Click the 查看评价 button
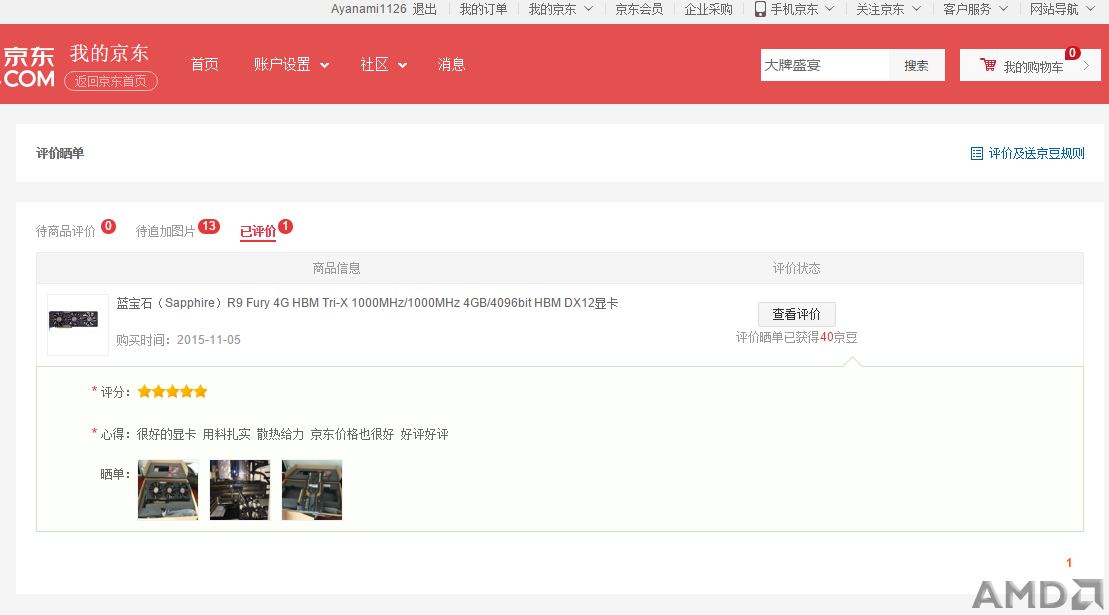 796,314
